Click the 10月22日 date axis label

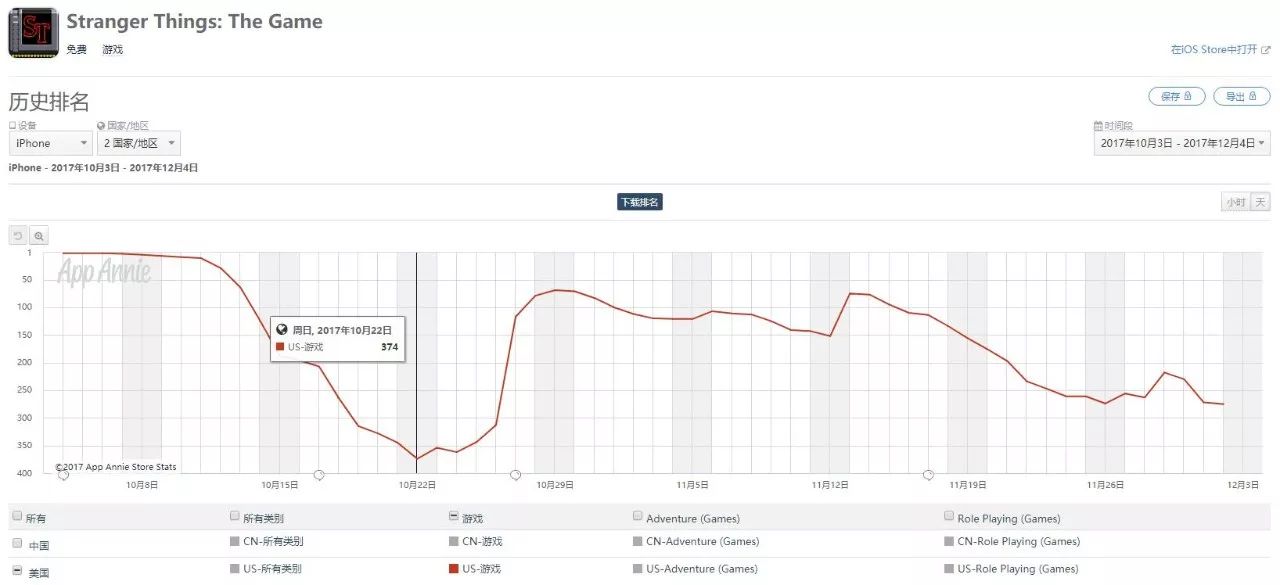point(418,485)
